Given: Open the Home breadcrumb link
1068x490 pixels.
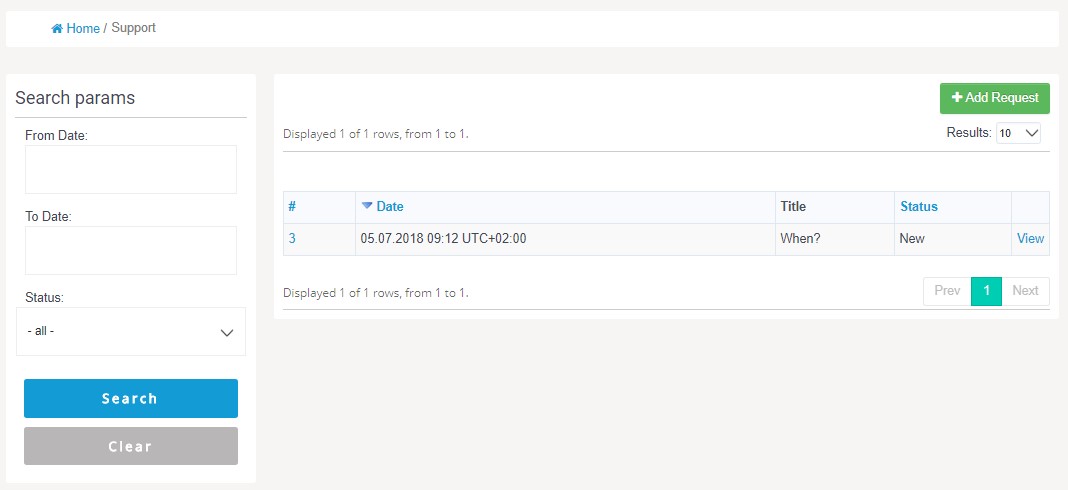Looking at the screenshot, I should coord(83,29).
